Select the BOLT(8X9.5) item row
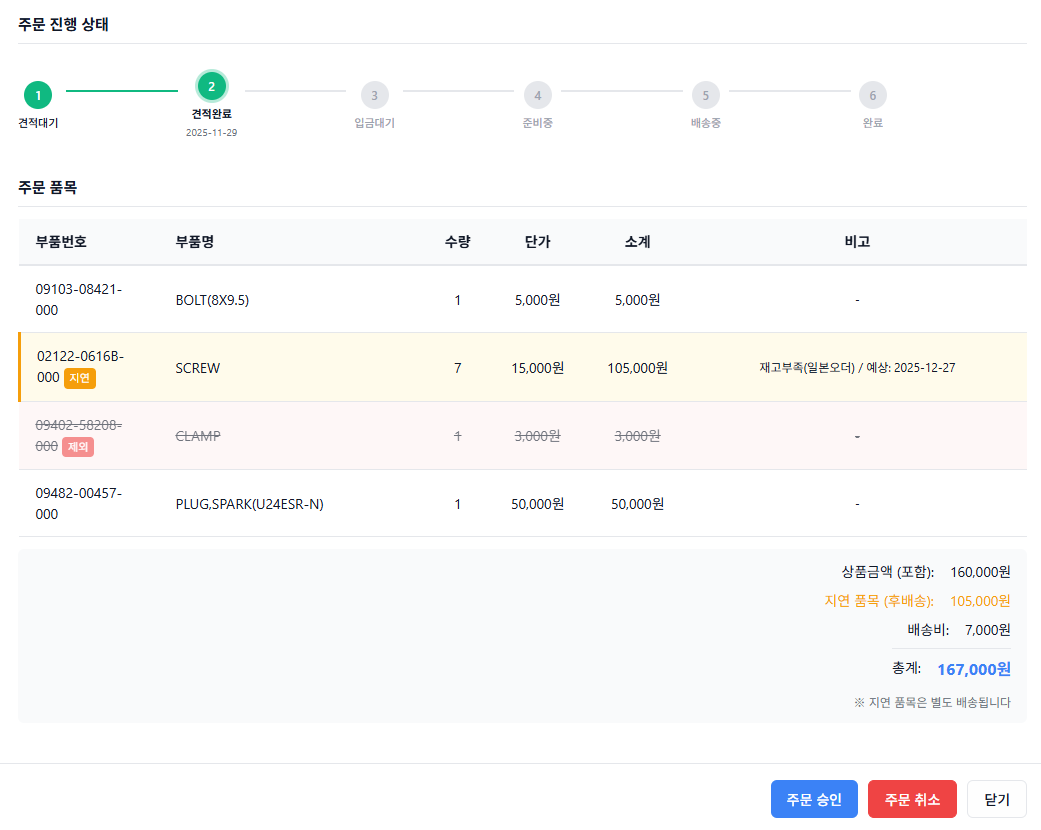Image resolution: width=1041 pixels, height=830 pixels. pyautogui.click(x=212, y=300)
